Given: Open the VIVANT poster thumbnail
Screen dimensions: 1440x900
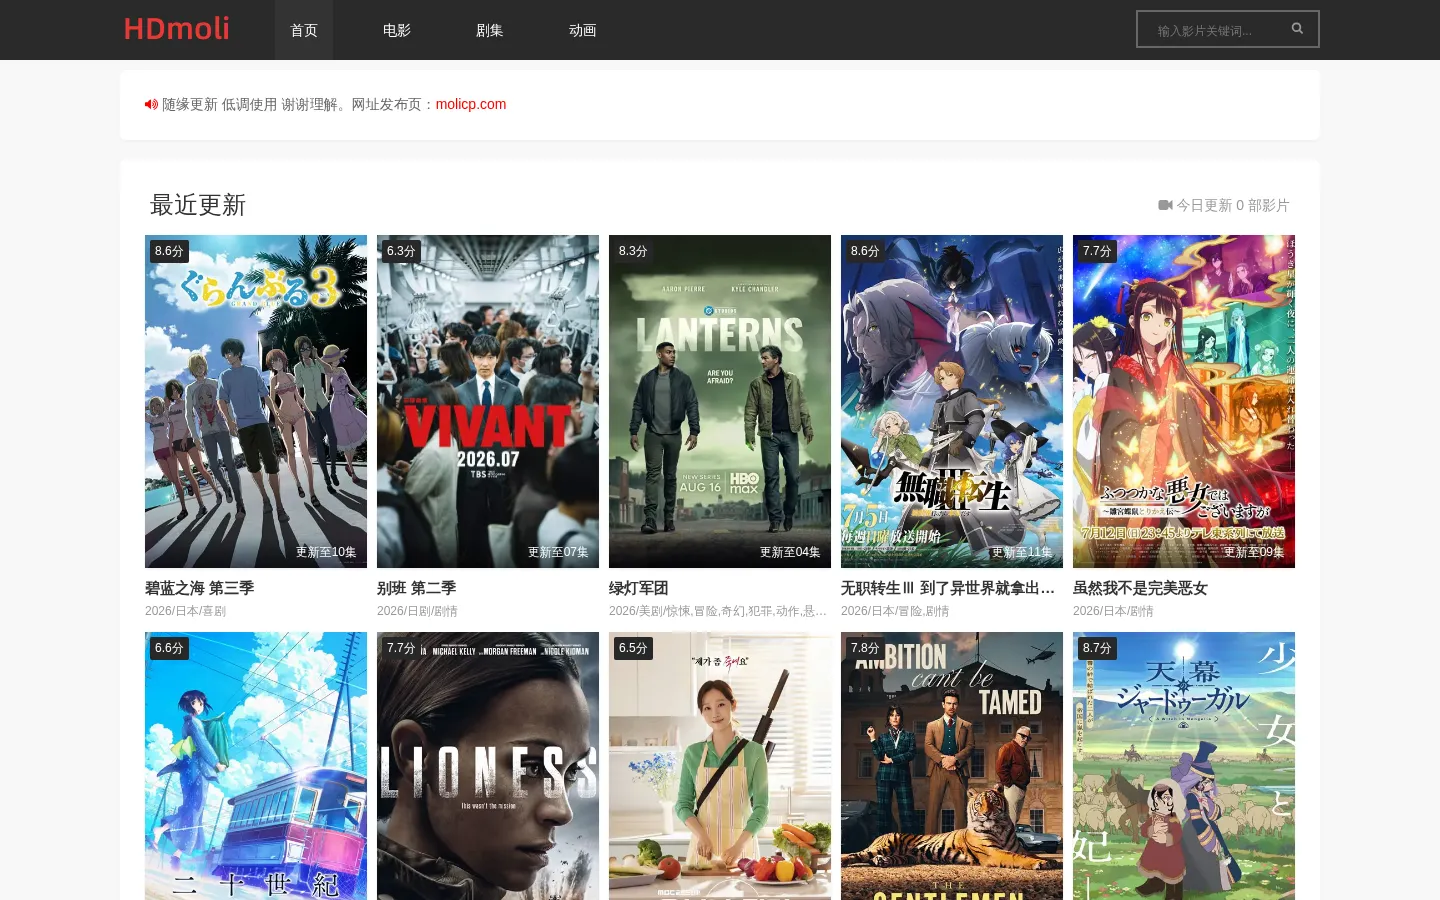Looking at the screenshot, I should (488, 401).
